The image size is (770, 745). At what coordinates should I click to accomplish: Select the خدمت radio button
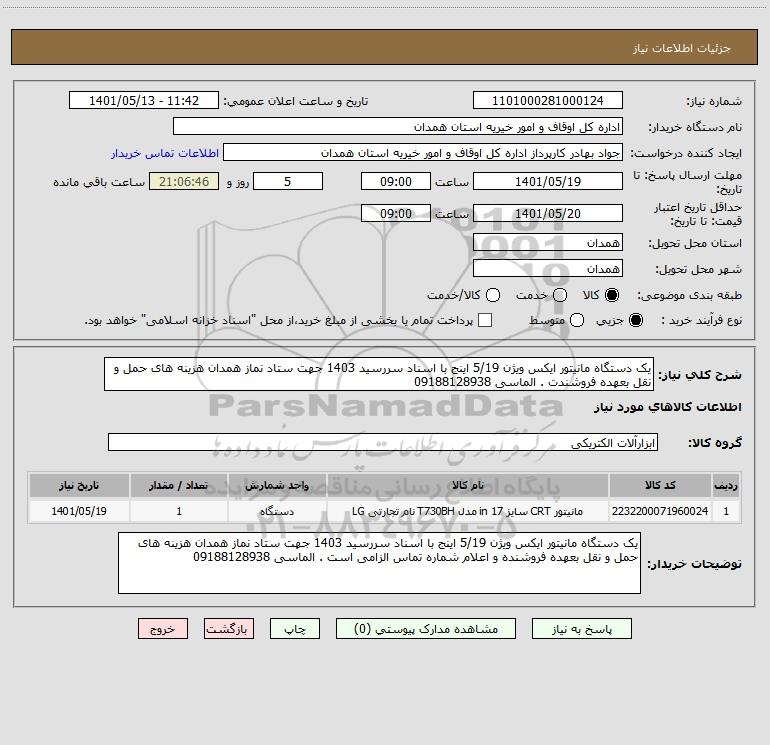pos(560,295)
